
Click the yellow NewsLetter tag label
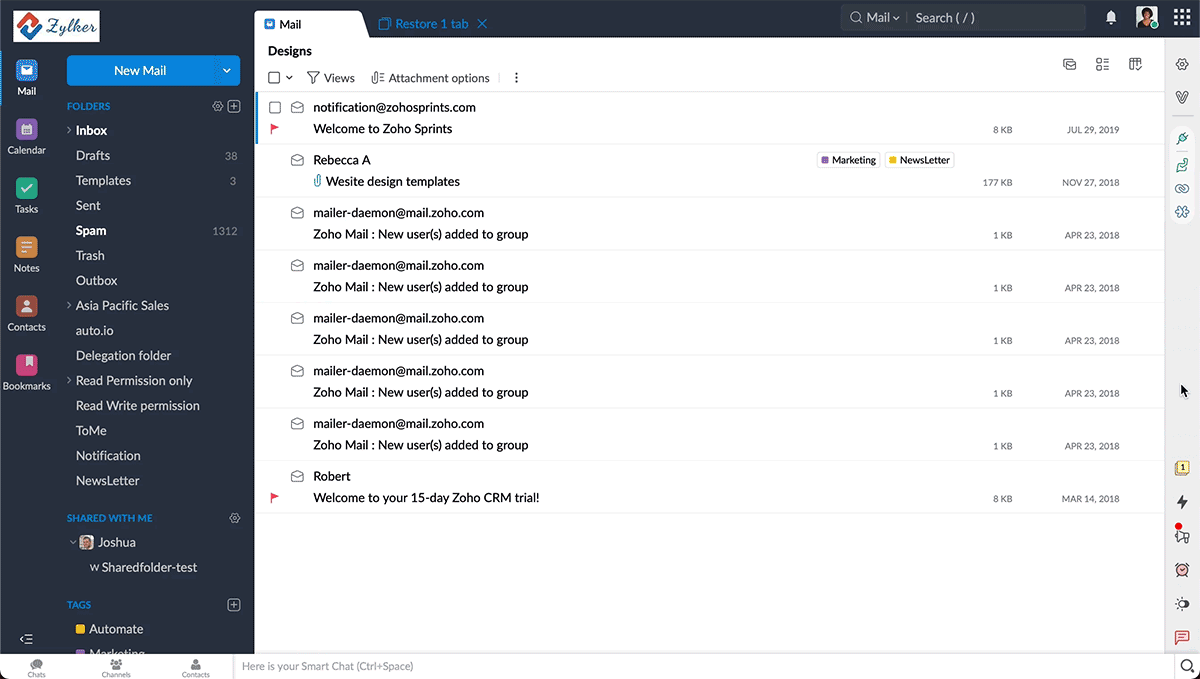919,160
